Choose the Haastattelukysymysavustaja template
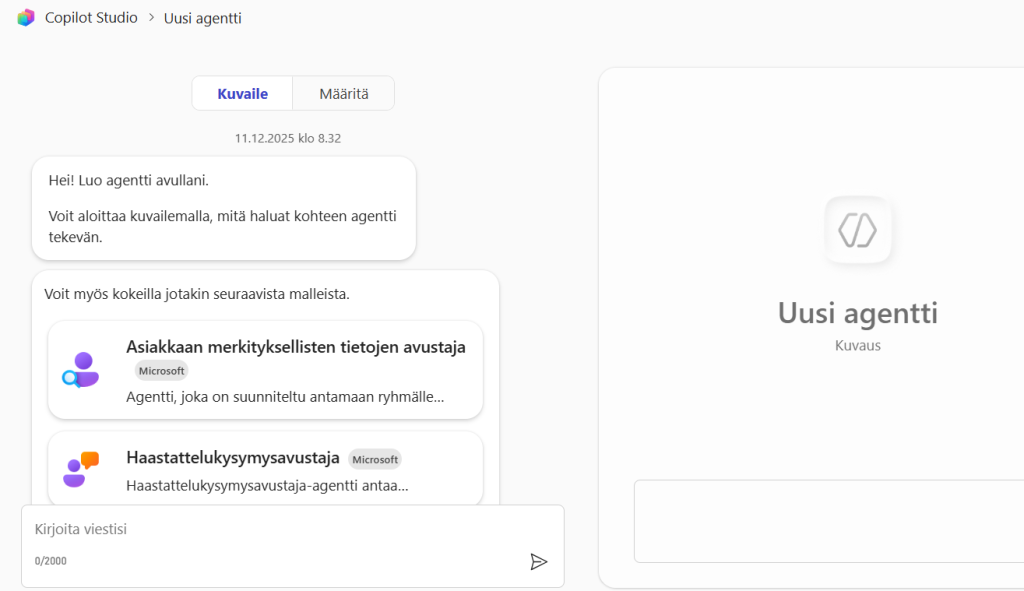Screen dimensions: 1024x591 click(265, 467)
